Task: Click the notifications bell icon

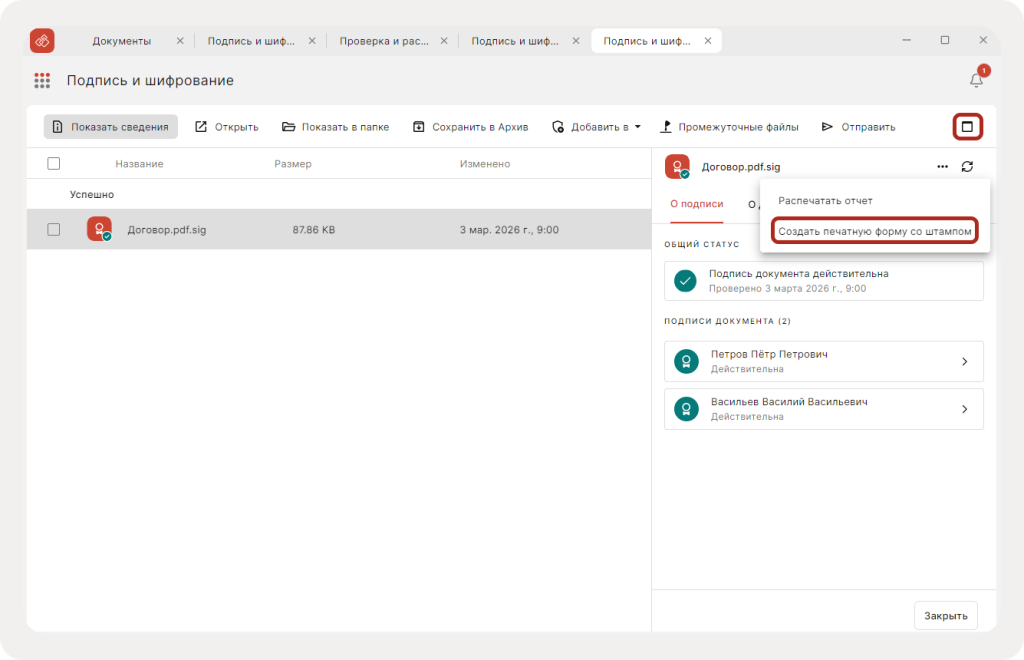Action: coord(976,81)
